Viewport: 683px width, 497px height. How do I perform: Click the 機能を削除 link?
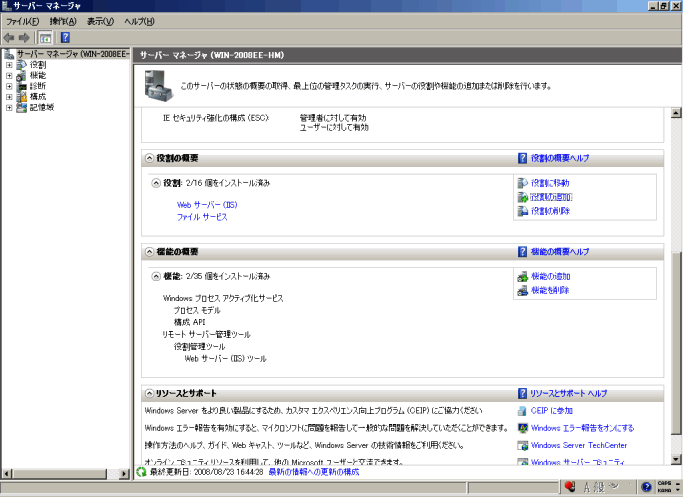[x=550, y=291]
